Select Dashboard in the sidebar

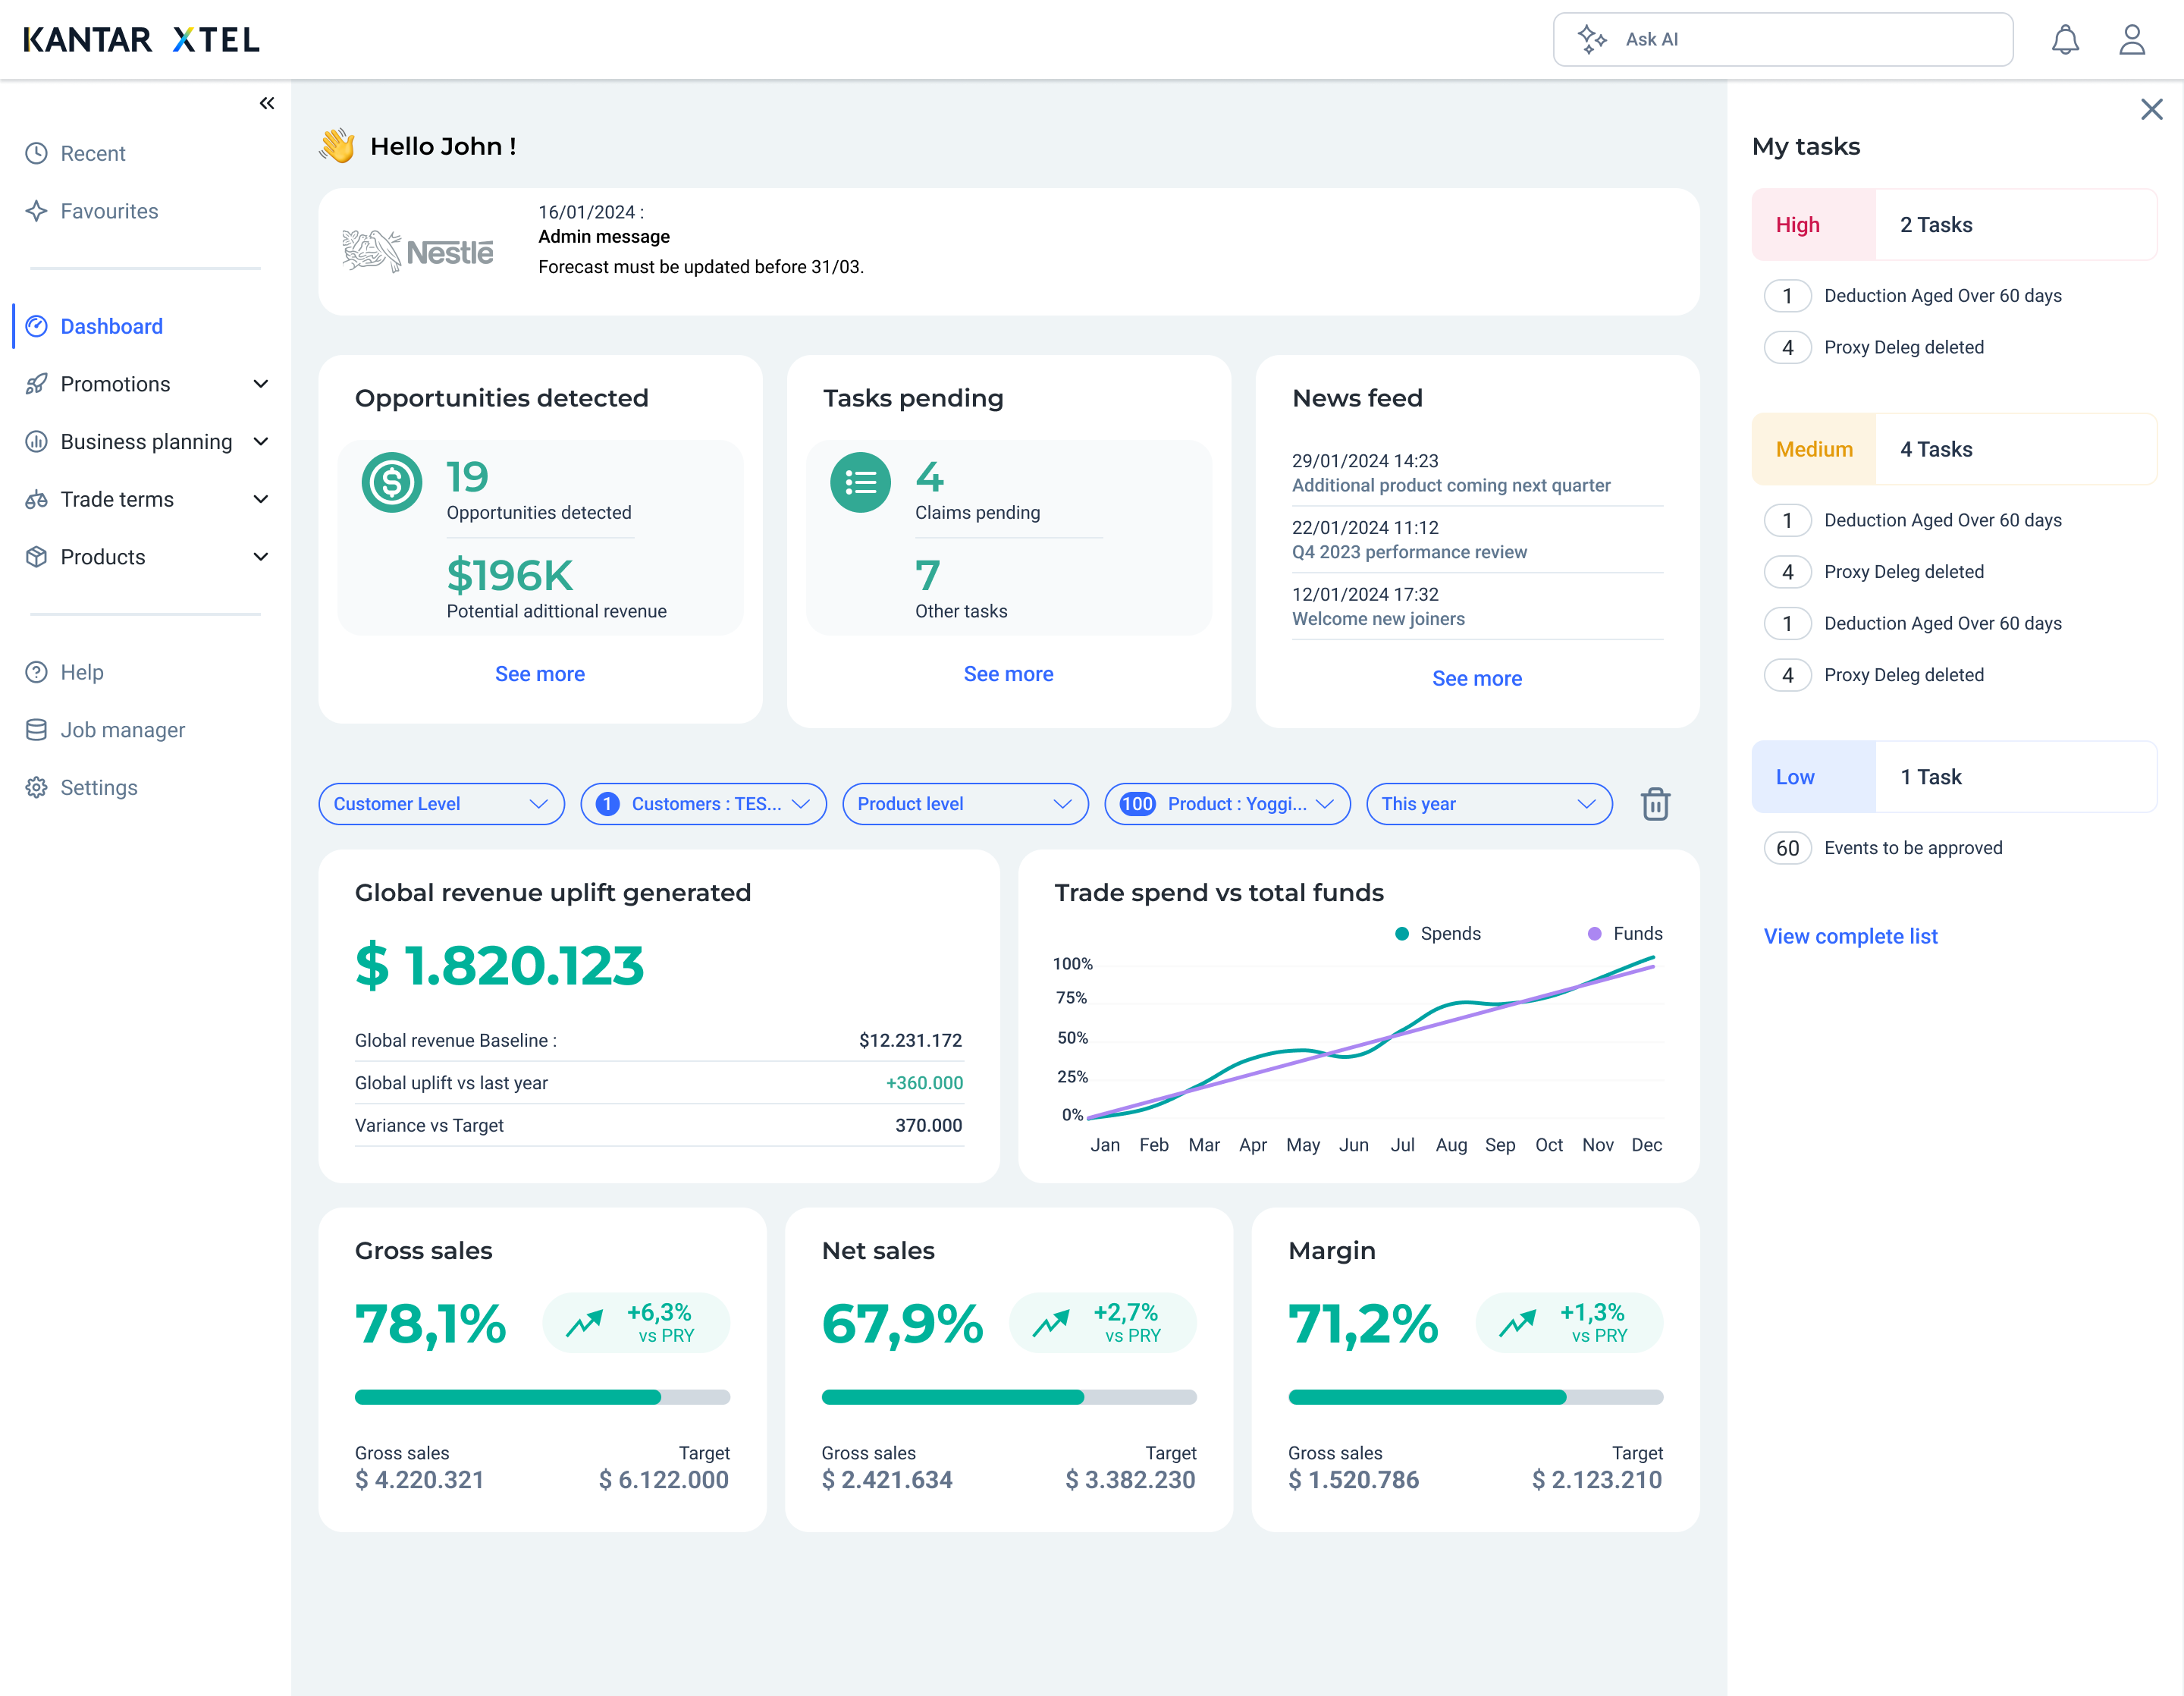111,326
